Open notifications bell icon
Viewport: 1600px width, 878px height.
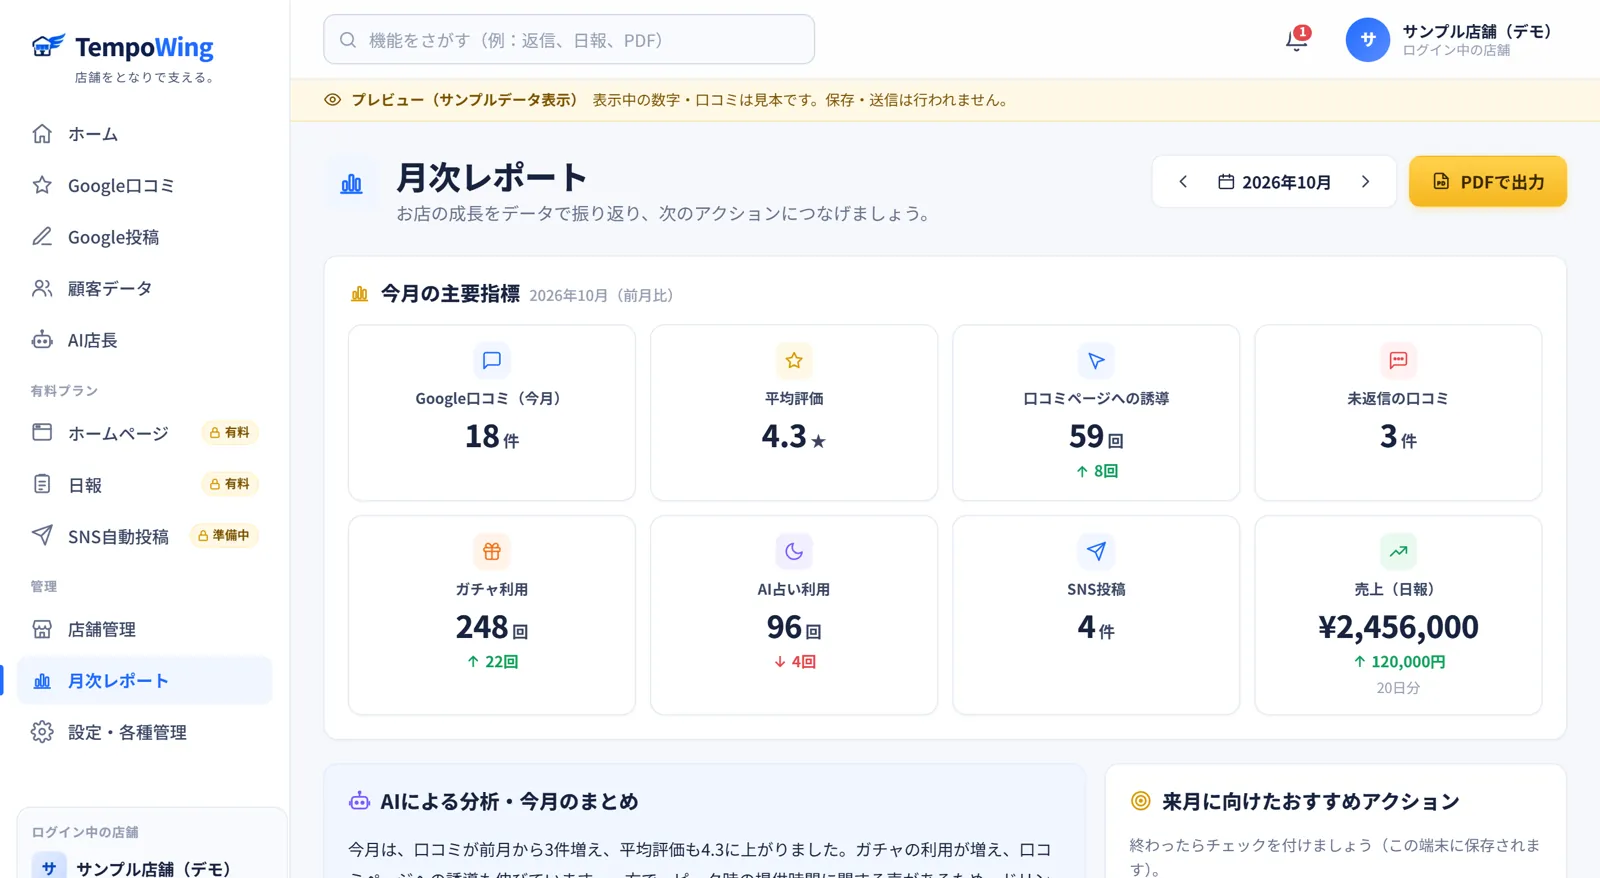[x=1296, y=40]
